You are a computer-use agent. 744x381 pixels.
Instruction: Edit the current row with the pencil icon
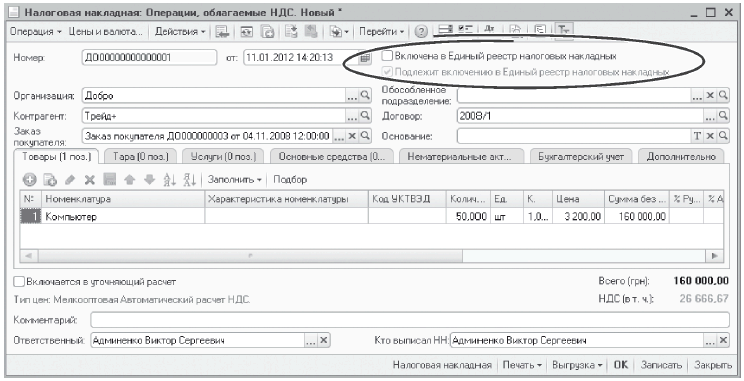coord(70,180)
